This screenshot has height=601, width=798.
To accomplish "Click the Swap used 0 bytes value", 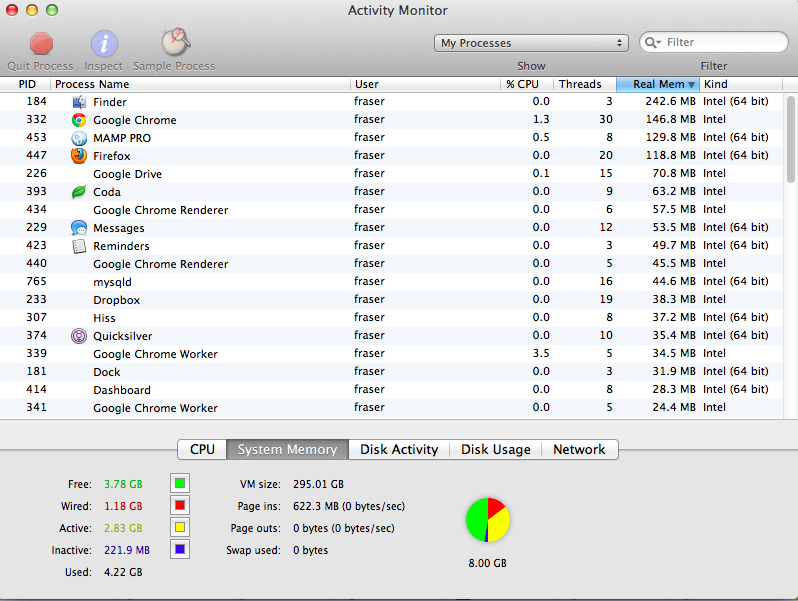I will click(x=310, y=550).
